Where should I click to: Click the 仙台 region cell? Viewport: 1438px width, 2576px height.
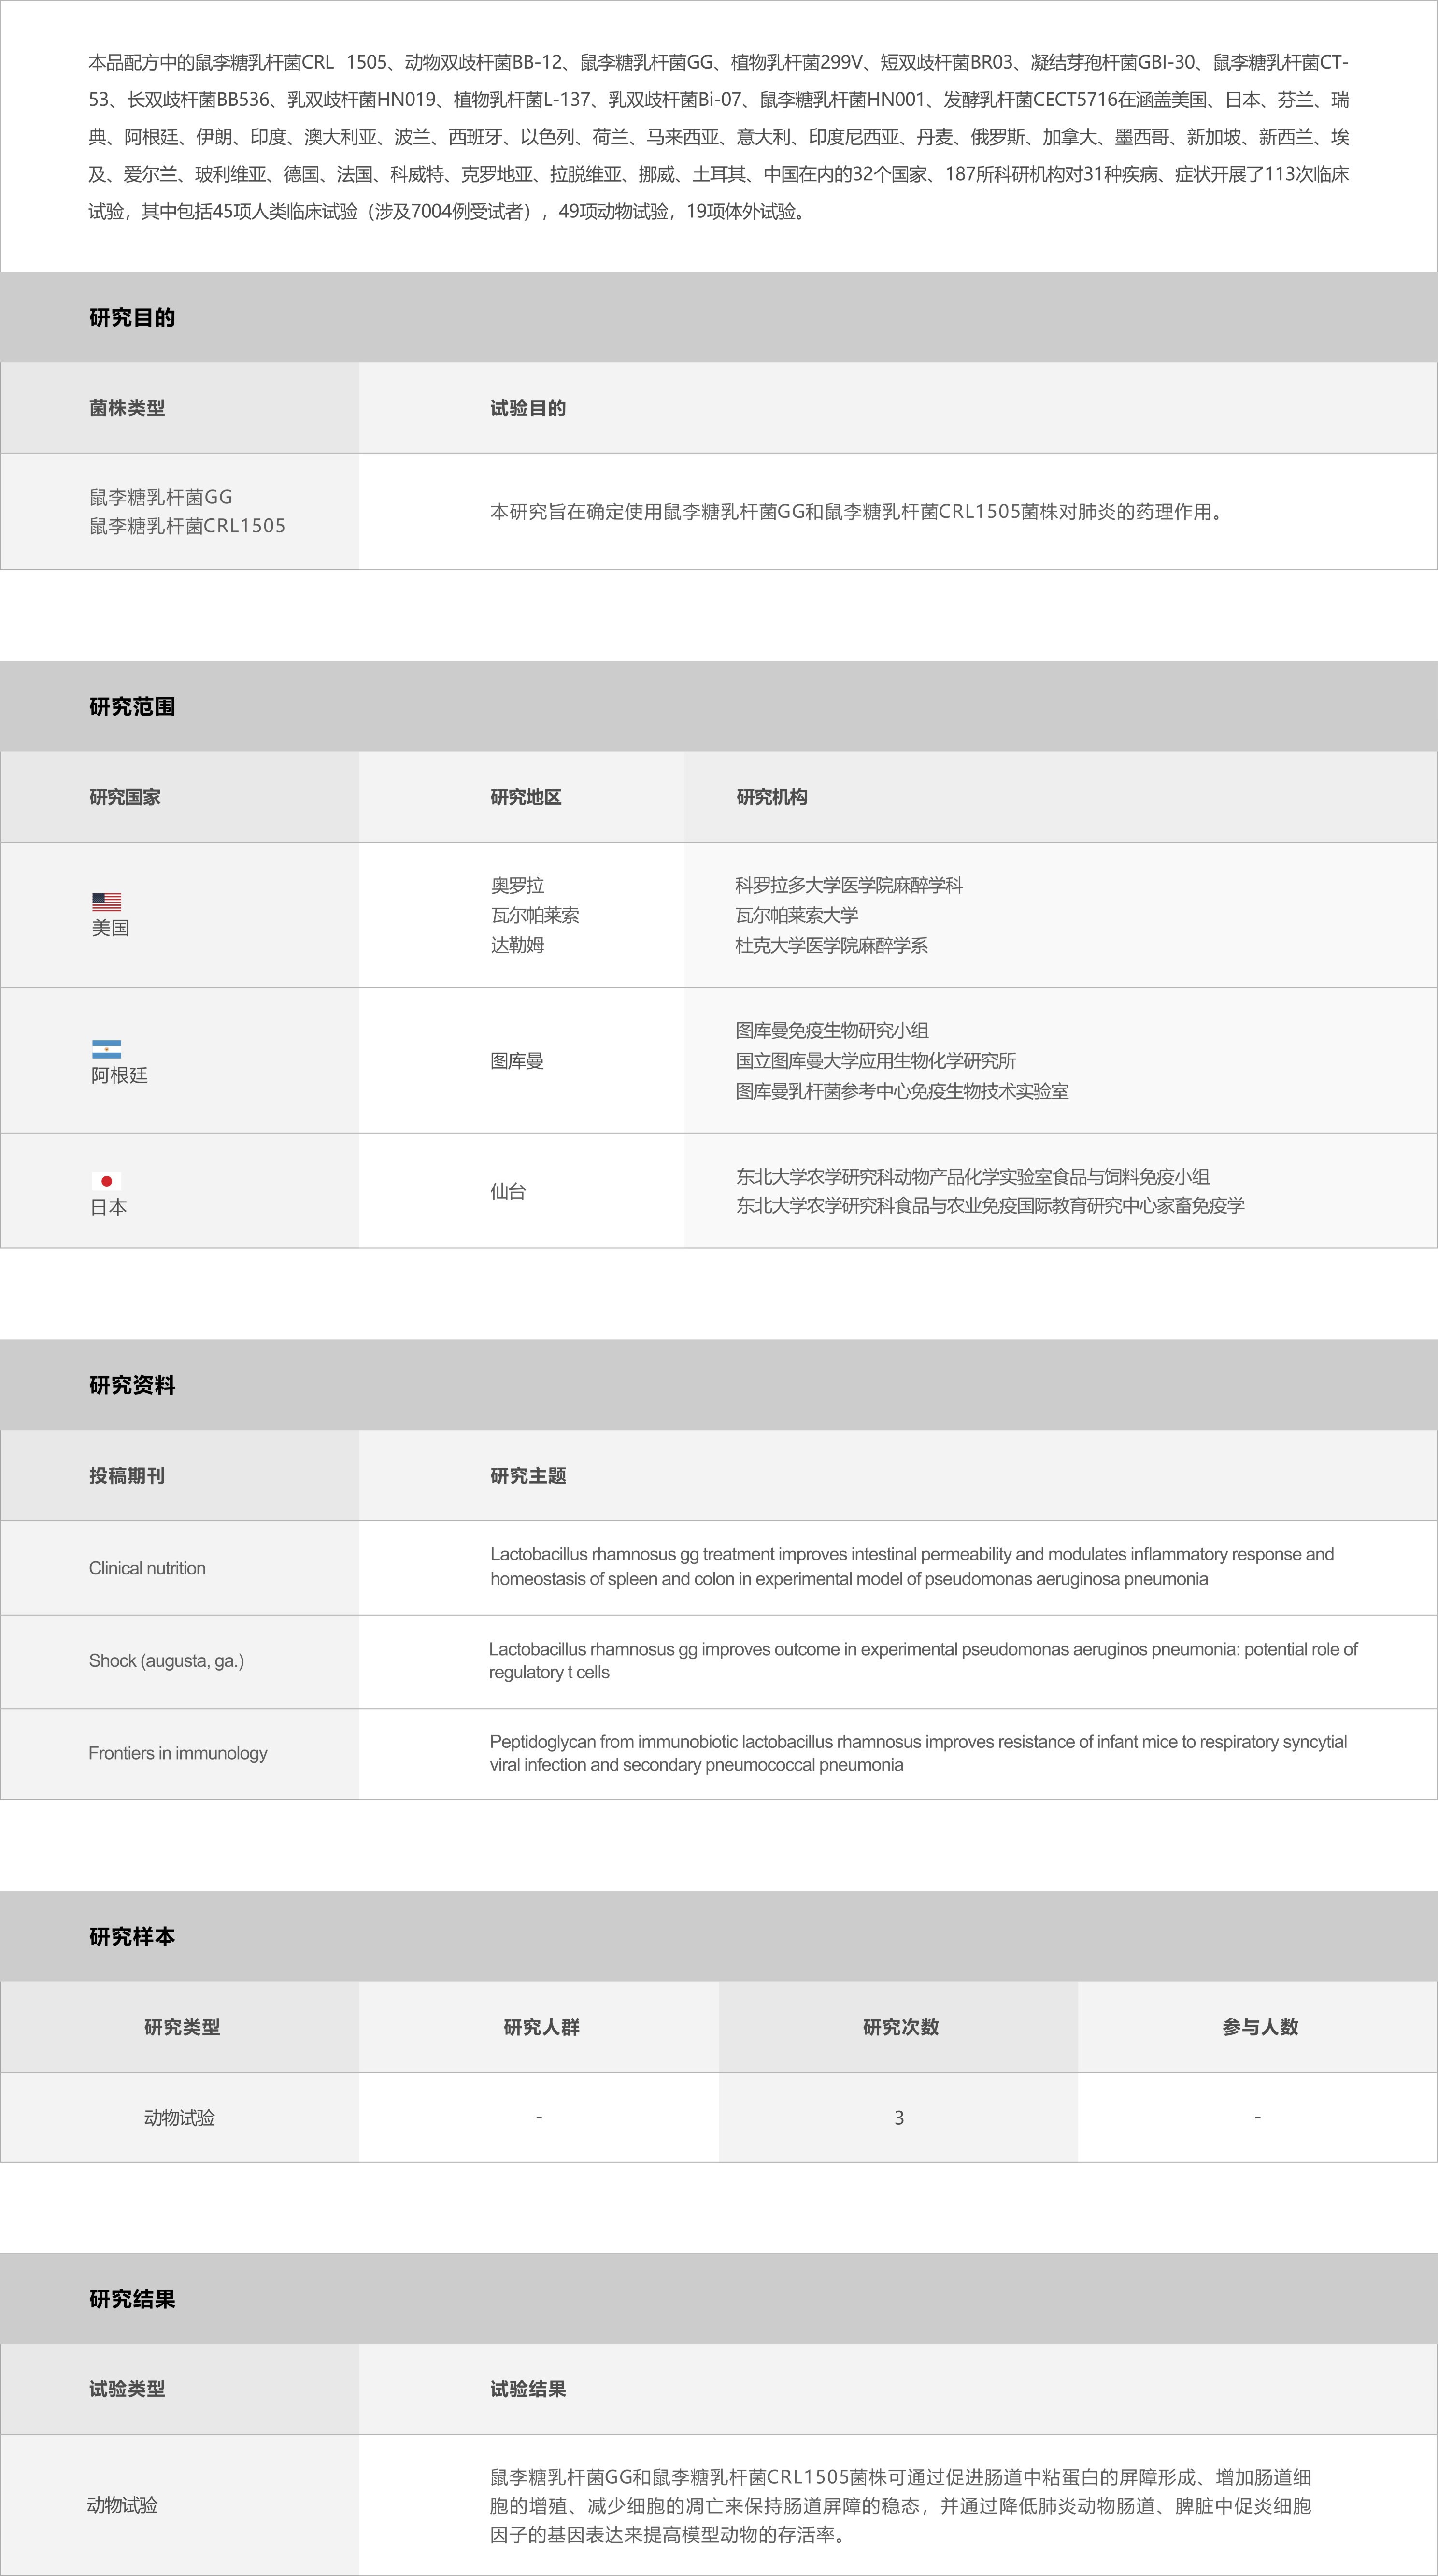(x=508, y=1191)
